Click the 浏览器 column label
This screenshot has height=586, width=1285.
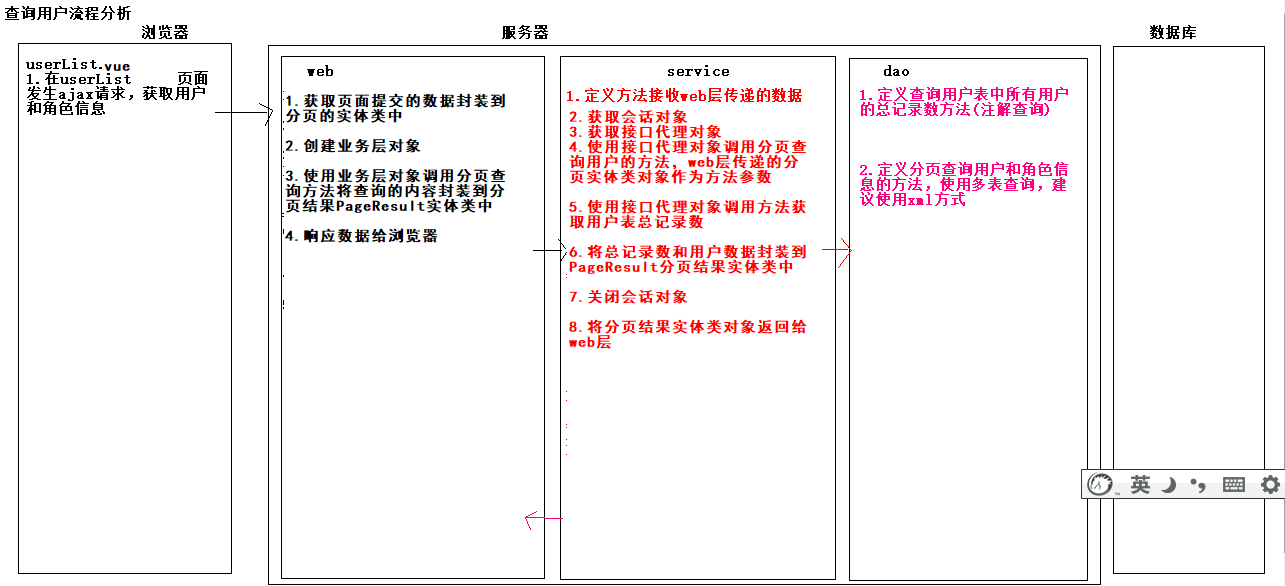[x=165, y=32]
